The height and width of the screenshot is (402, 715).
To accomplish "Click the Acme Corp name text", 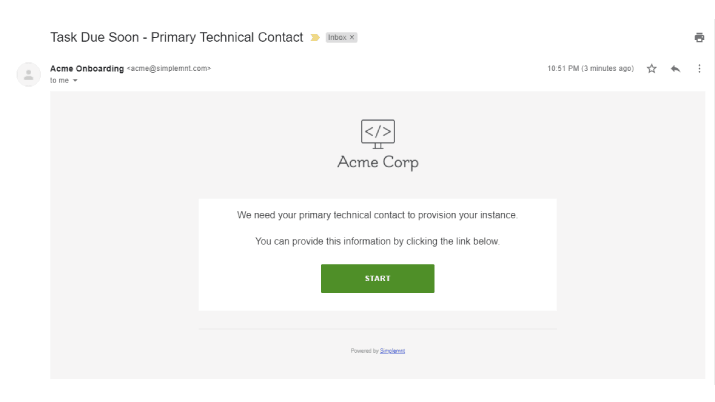I will 378,163.
